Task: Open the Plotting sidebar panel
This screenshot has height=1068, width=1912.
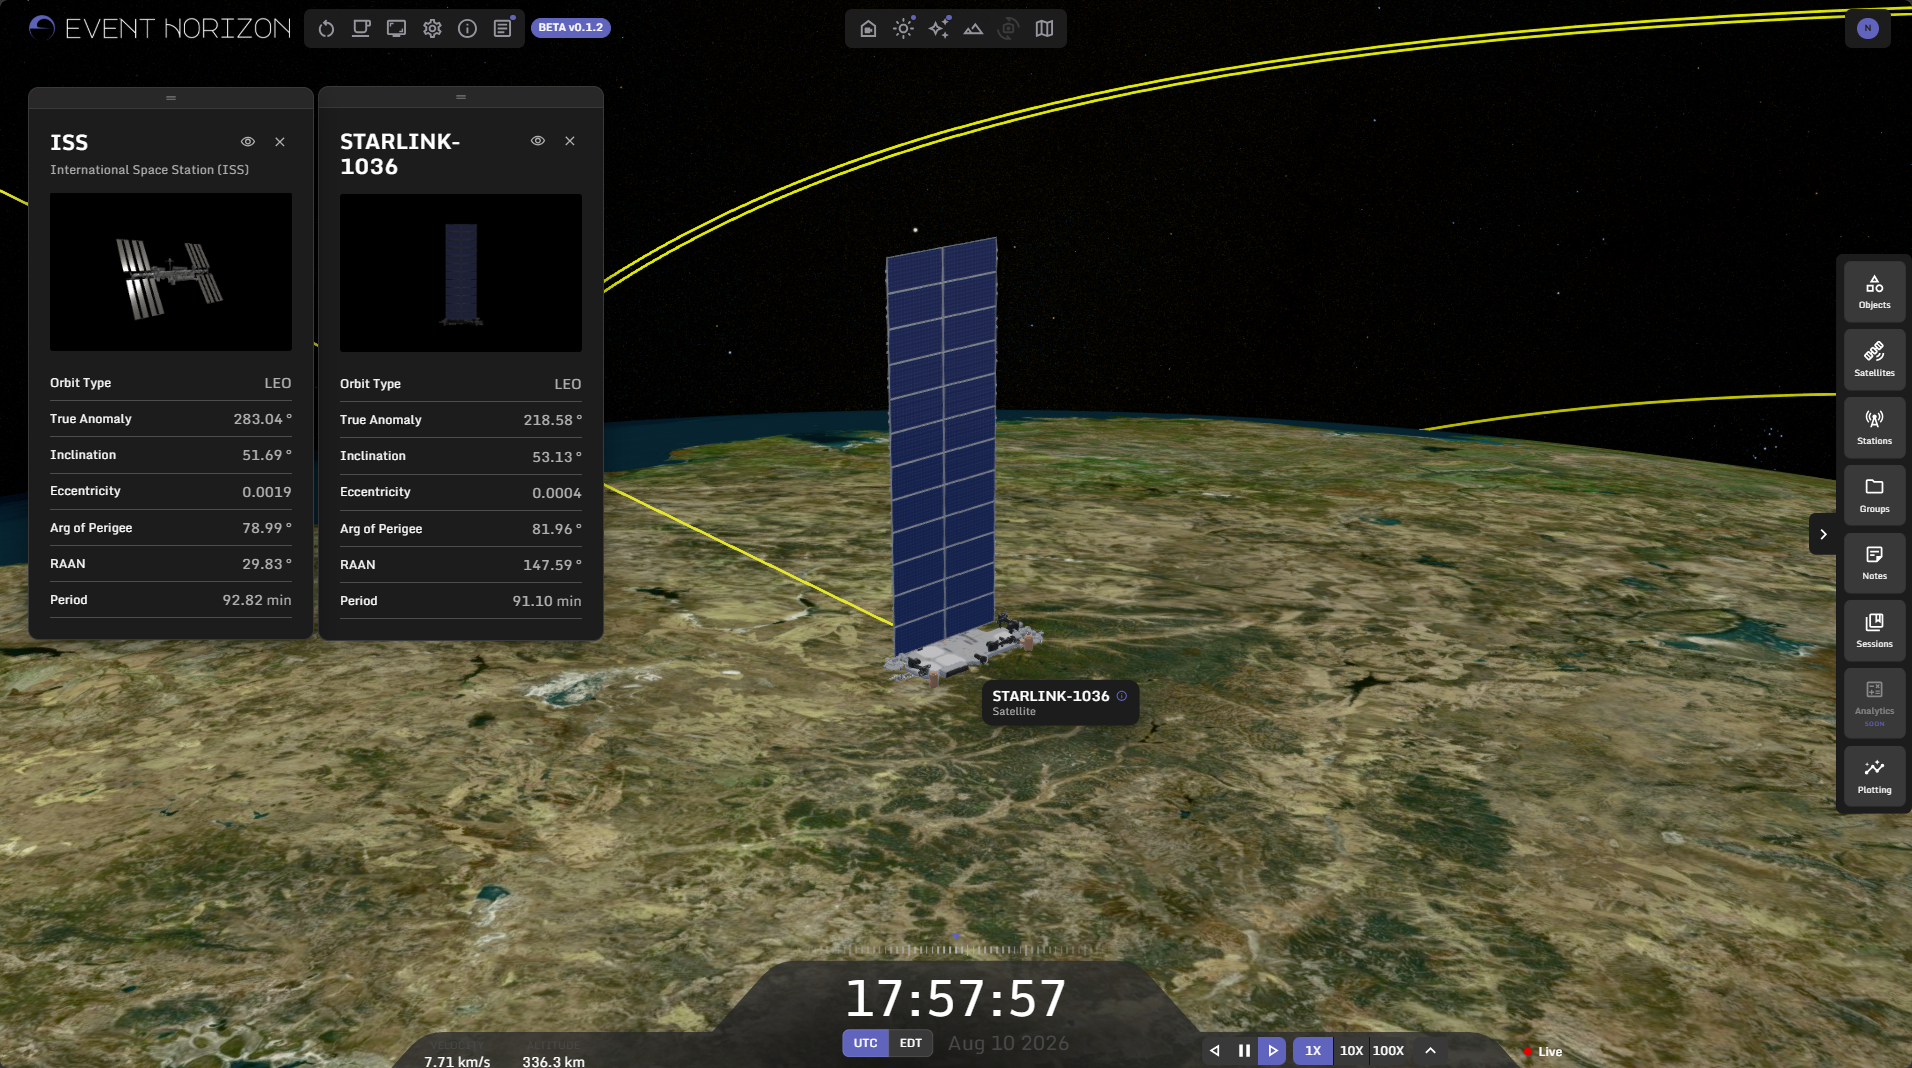Action: point(1874,777)
